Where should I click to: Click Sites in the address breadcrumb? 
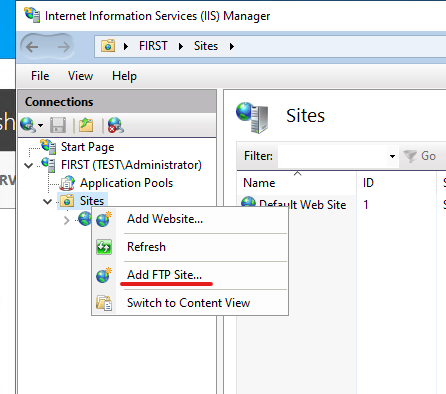pyautogui.click(x=206, y=46)
